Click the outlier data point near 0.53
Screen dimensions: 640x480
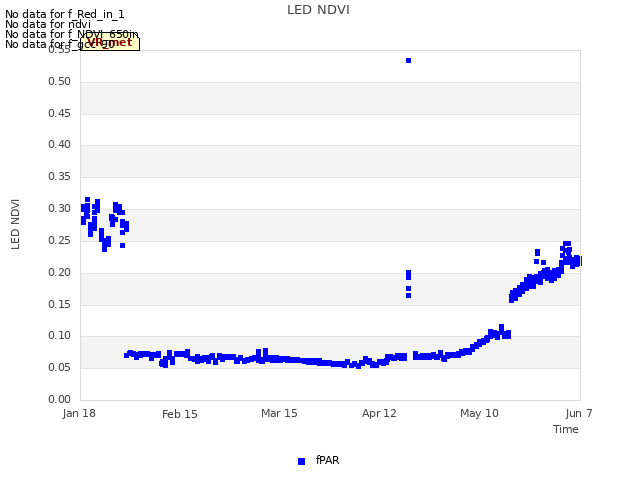[x=408, y=60]
